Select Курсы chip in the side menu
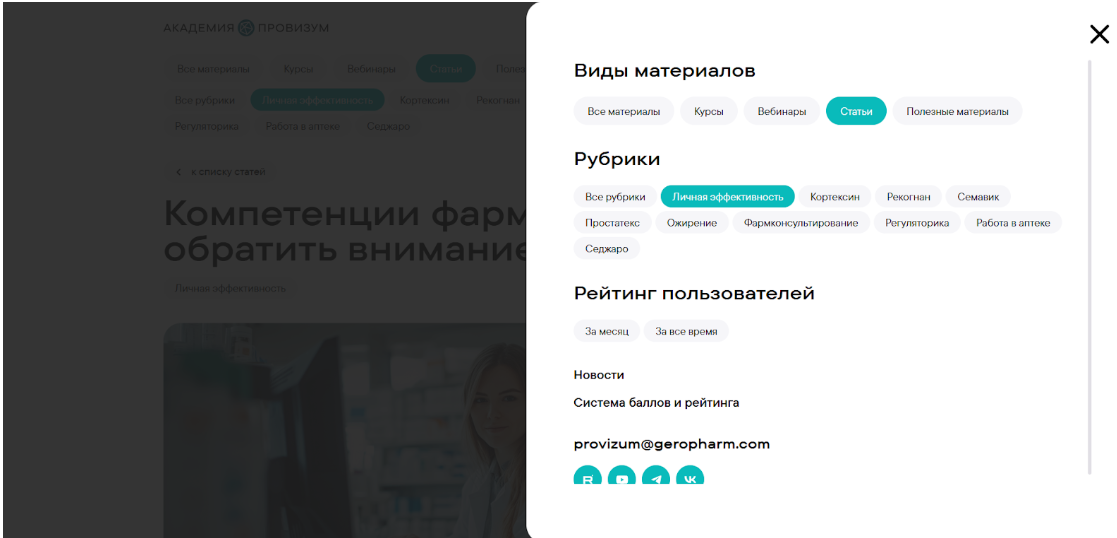The height and width of the screenshot is (538, 1117). point(709,111)
